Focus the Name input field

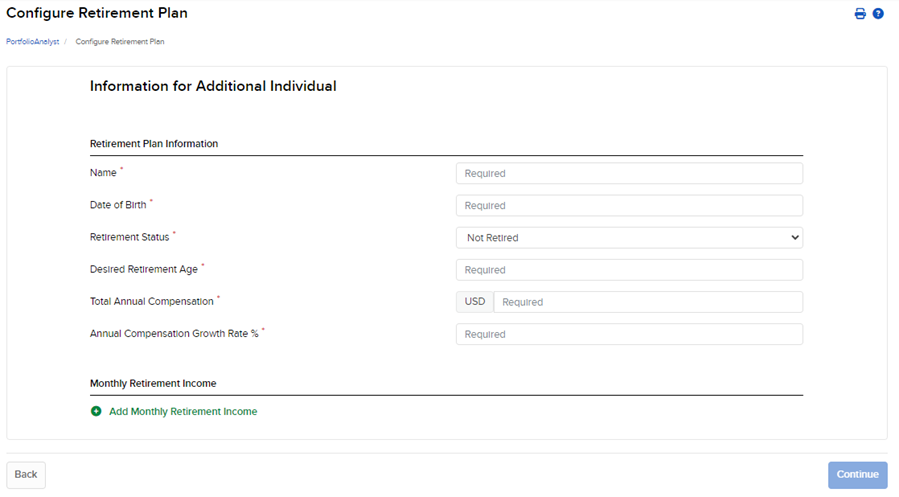629,174
